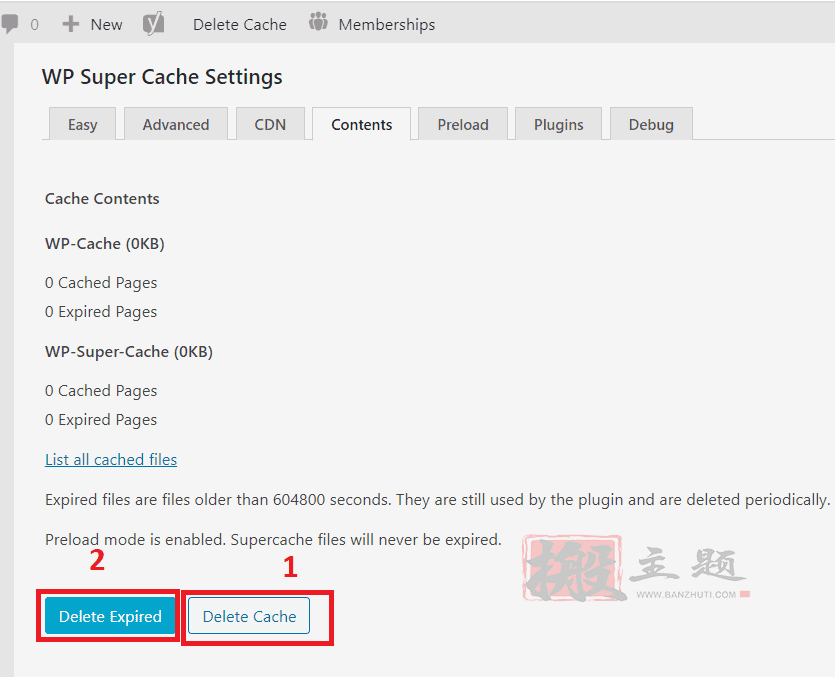
Task: Switch to the Easy tab
Action: pos(82,125)
